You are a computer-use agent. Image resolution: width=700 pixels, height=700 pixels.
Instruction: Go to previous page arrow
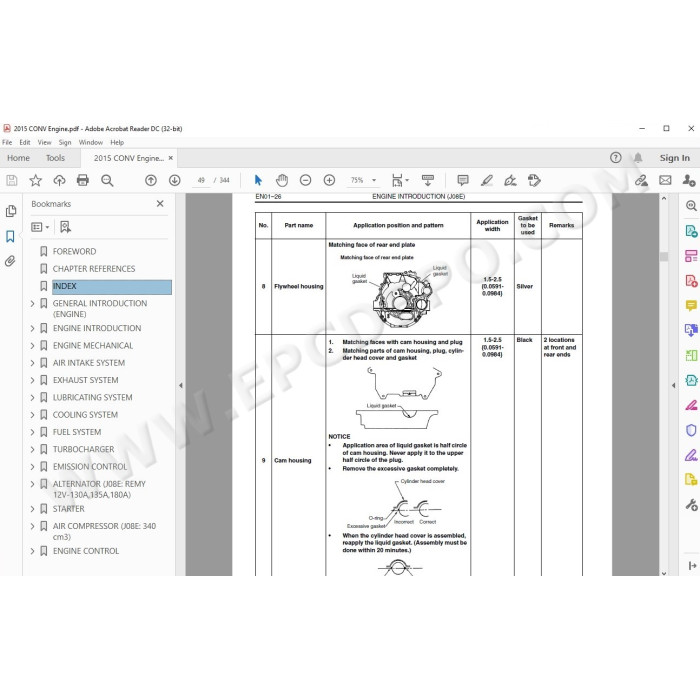(151, 180)
